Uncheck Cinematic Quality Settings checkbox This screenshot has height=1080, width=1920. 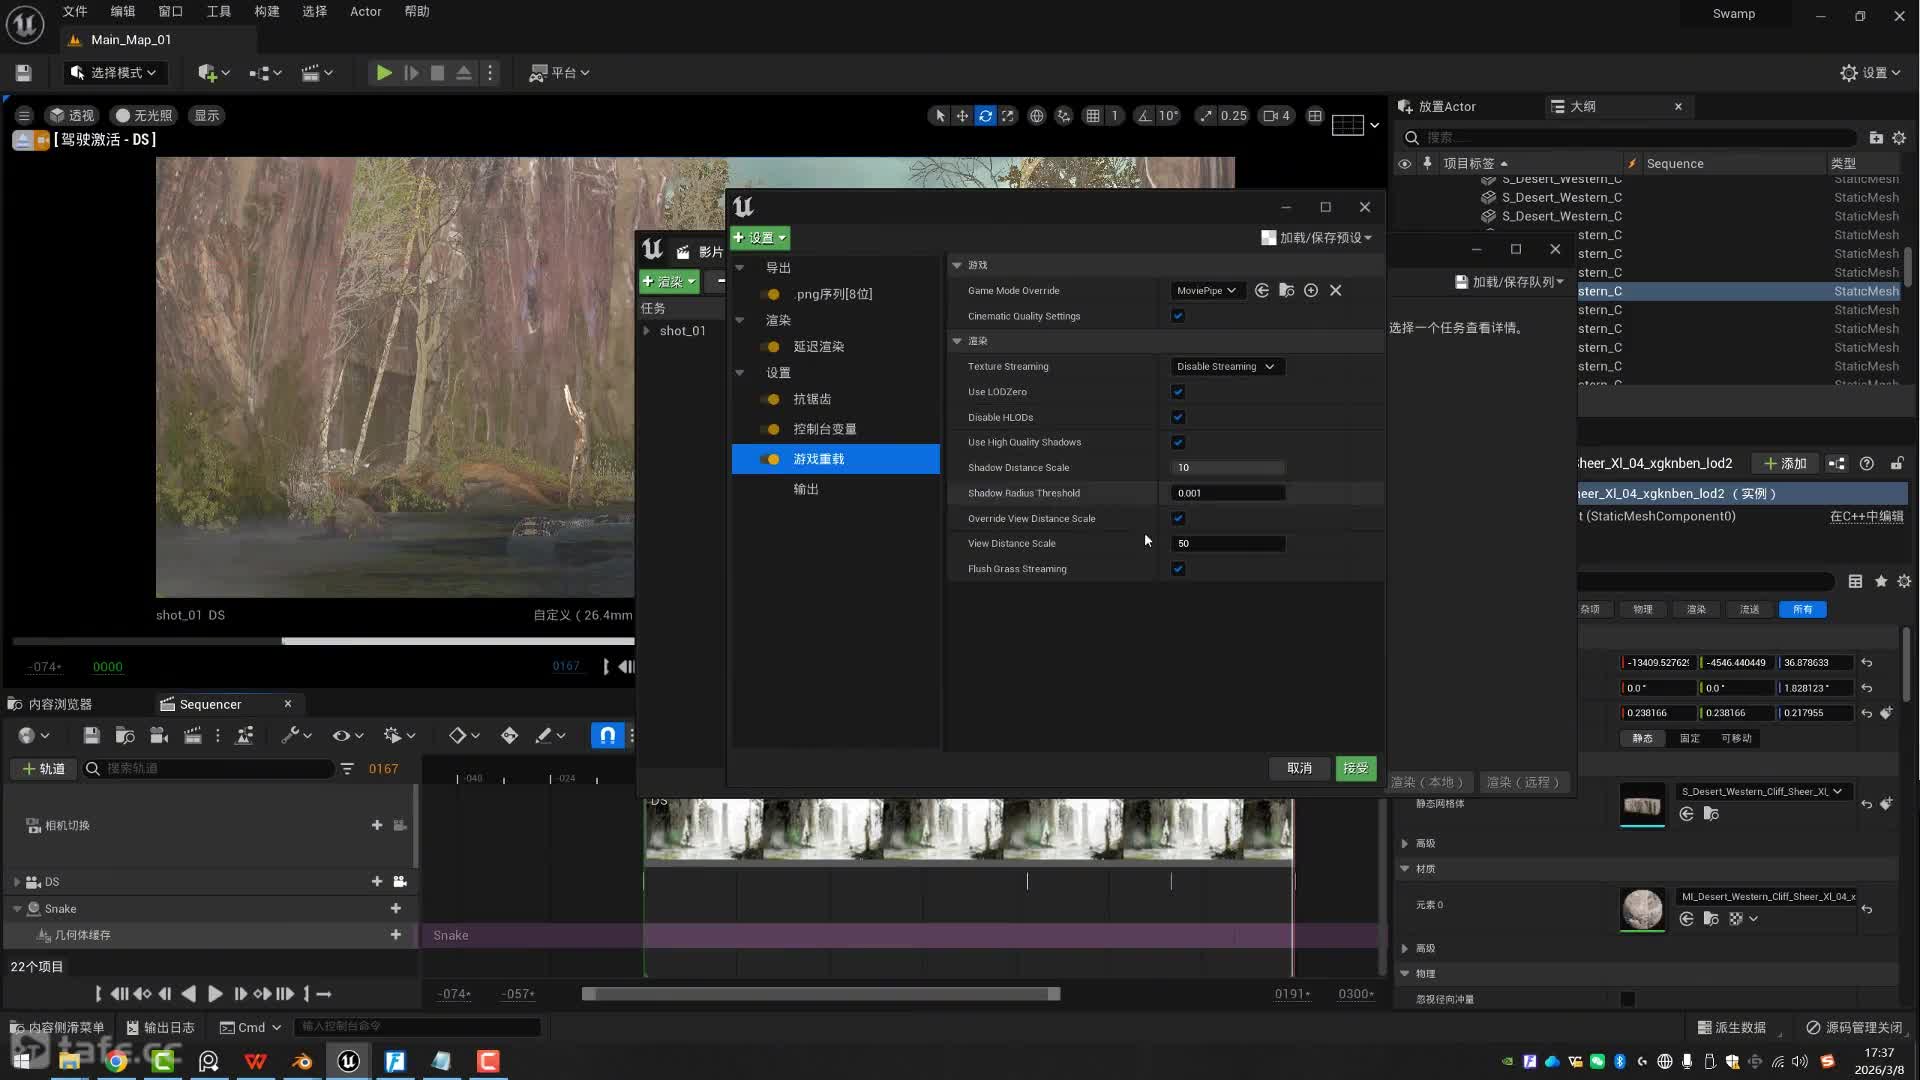pyautogui.click(x=1178, y=316)
